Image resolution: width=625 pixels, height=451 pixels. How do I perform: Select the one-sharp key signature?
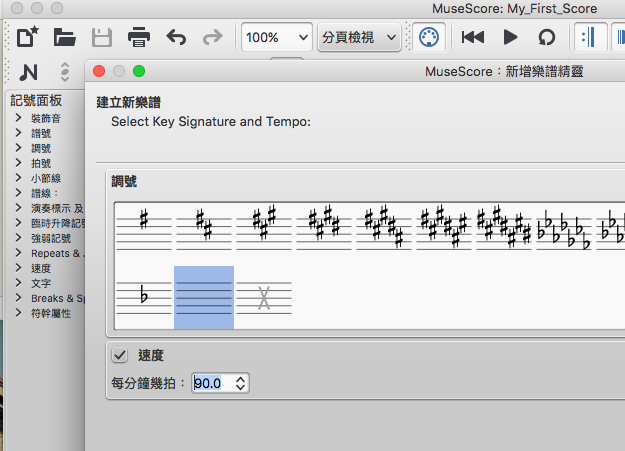click(144, 228)
